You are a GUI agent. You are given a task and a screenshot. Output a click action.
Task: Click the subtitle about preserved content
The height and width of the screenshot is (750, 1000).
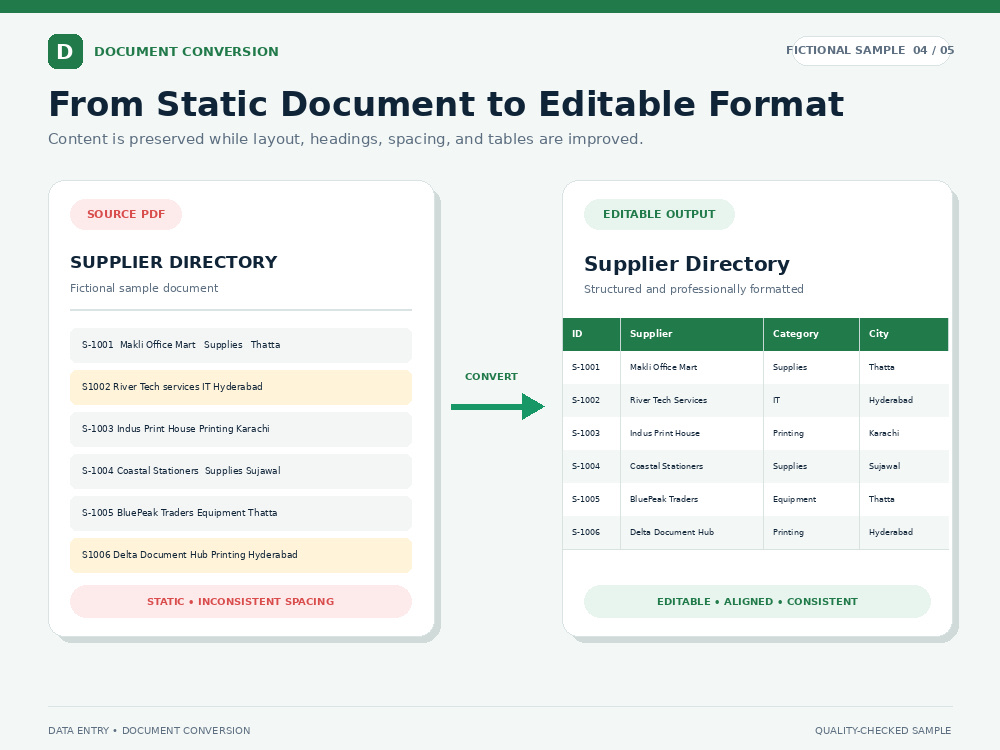pos(346,139)
